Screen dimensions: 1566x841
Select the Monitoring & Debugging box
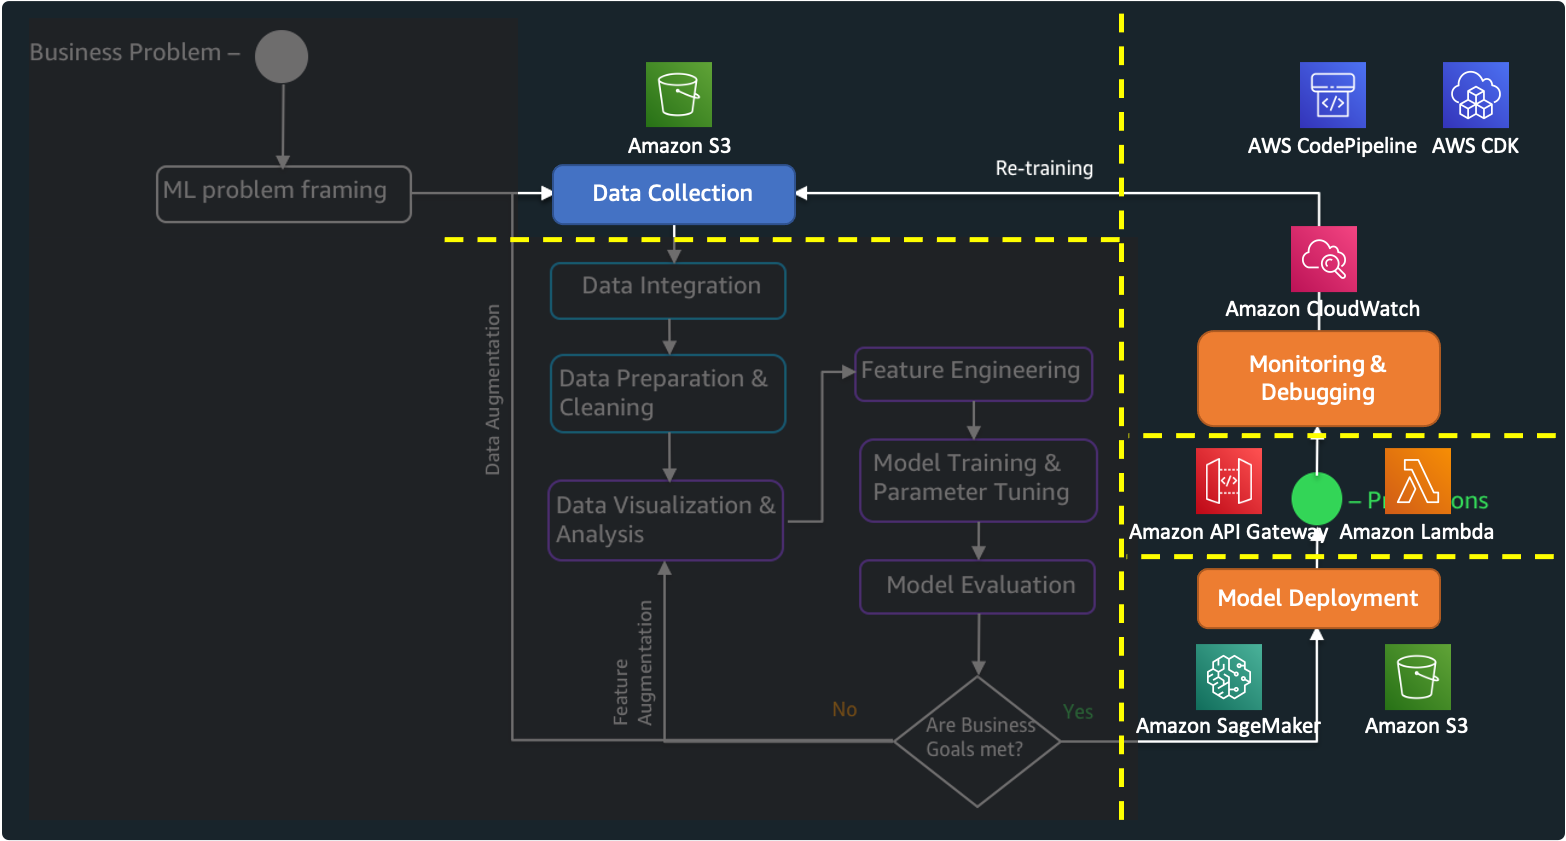point(1319,379)
